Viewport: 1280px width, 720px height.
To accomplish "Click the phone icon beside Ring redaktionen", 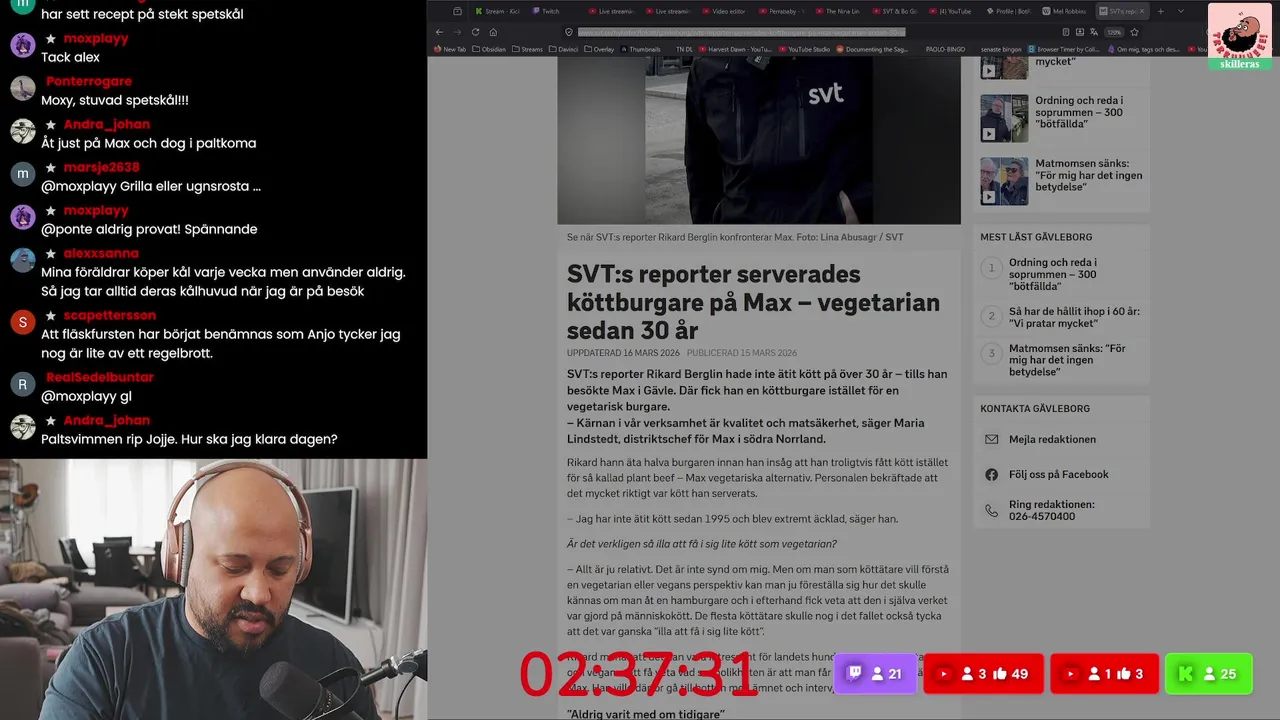I will coord(992,510).
